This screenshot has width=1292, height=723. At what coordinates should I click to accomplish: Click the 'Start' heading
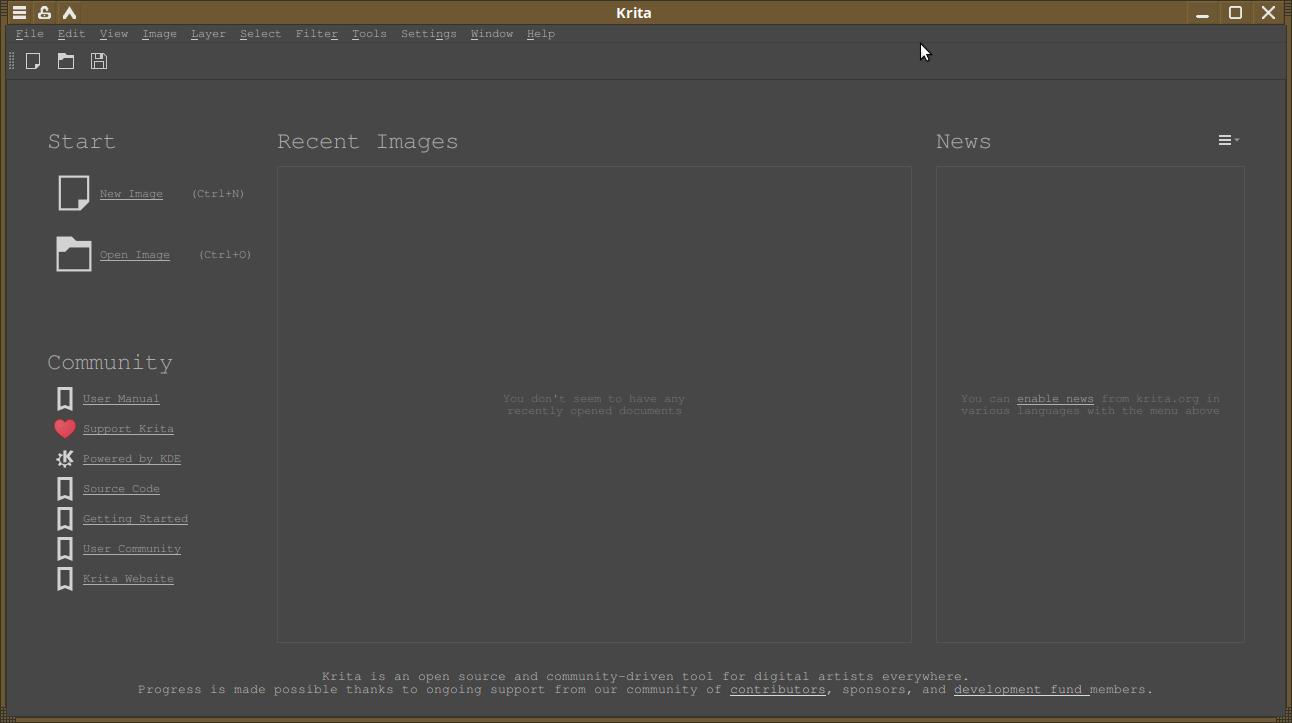[x=82, y=142]
